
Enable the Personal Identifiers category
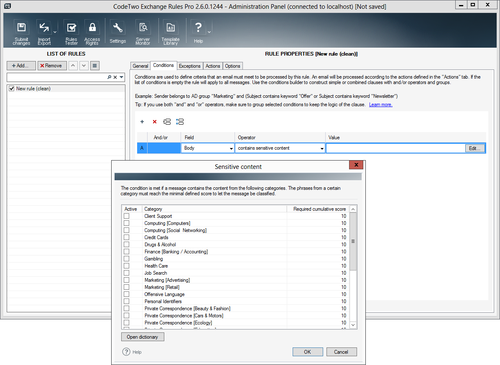pos(127,301)
